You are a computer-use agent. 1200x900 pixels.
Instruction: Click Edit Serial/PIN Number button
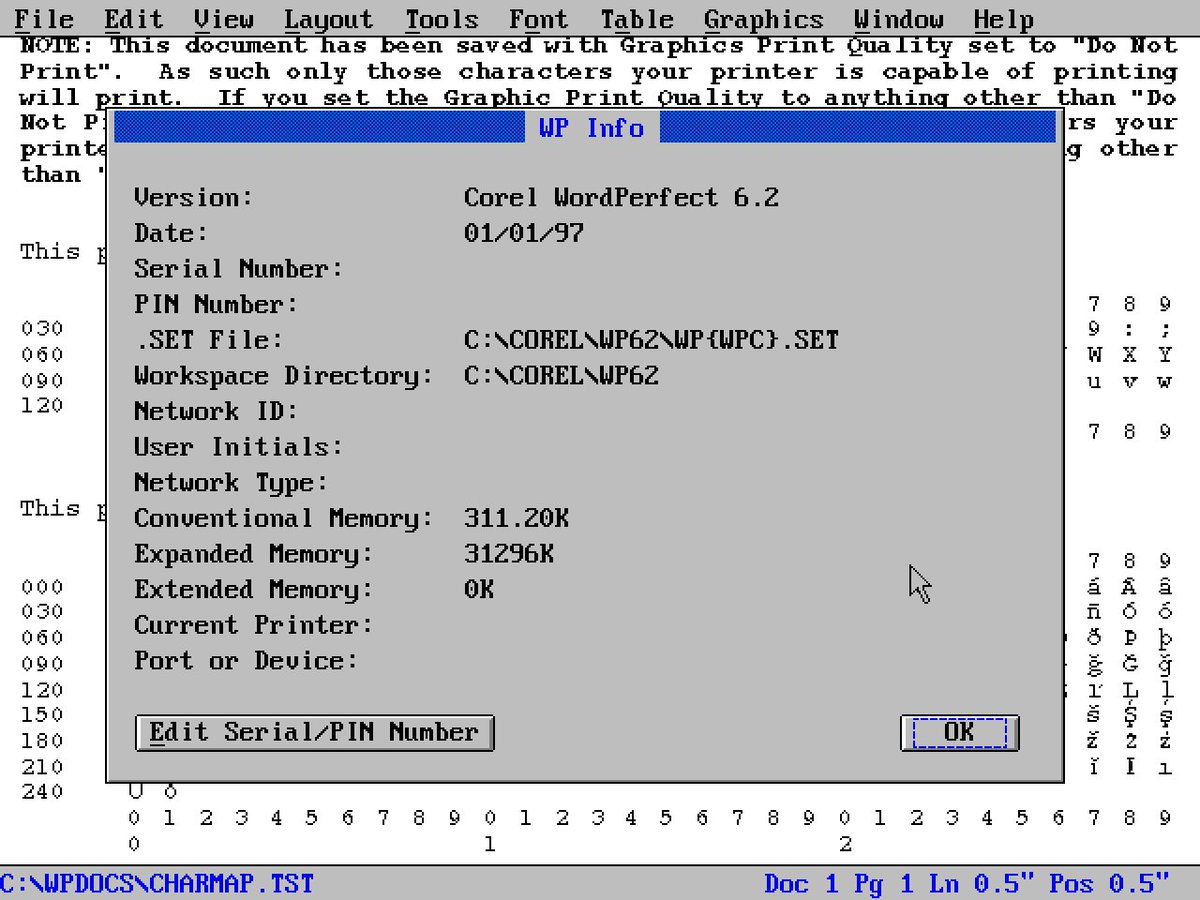coord(315,733)
